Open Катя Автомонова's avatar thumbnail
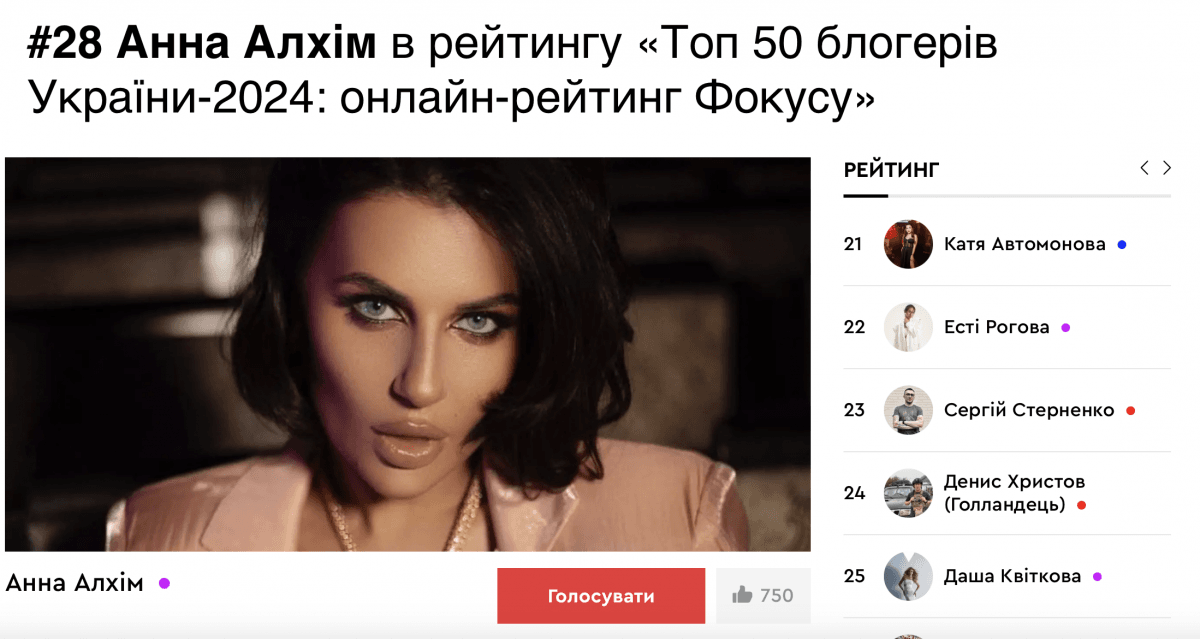The image size is (1200, 639). (x=908, y=244)
